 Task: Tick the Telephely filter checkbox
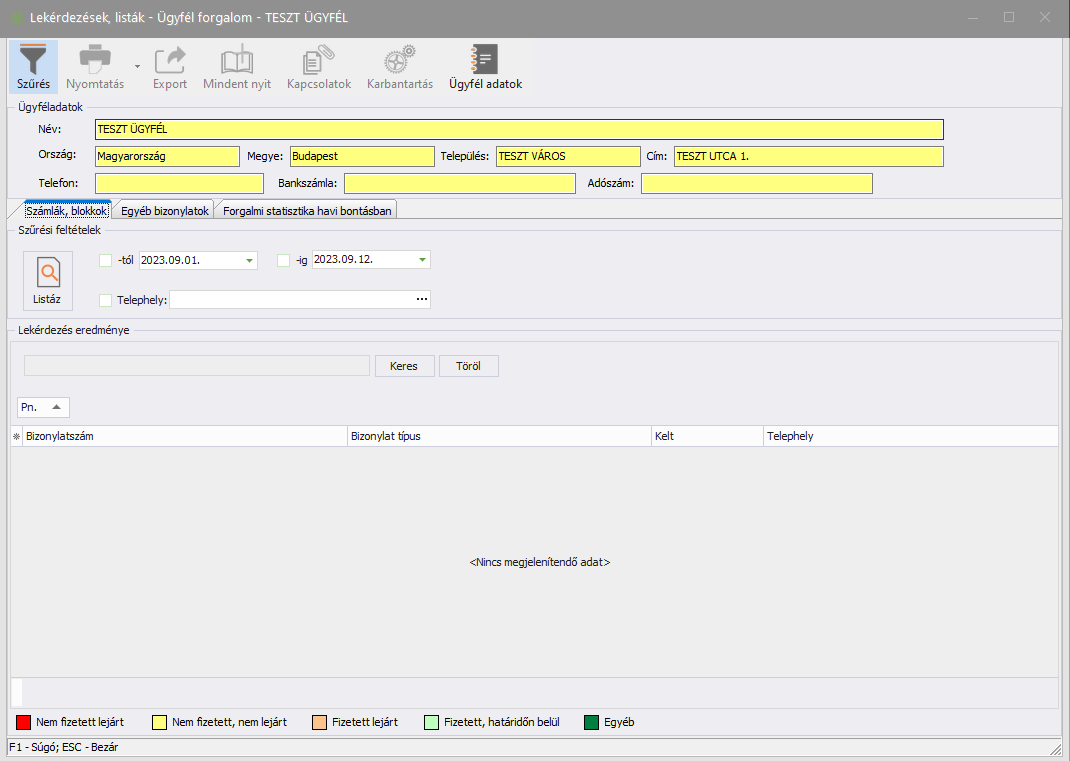coord(106,300)
